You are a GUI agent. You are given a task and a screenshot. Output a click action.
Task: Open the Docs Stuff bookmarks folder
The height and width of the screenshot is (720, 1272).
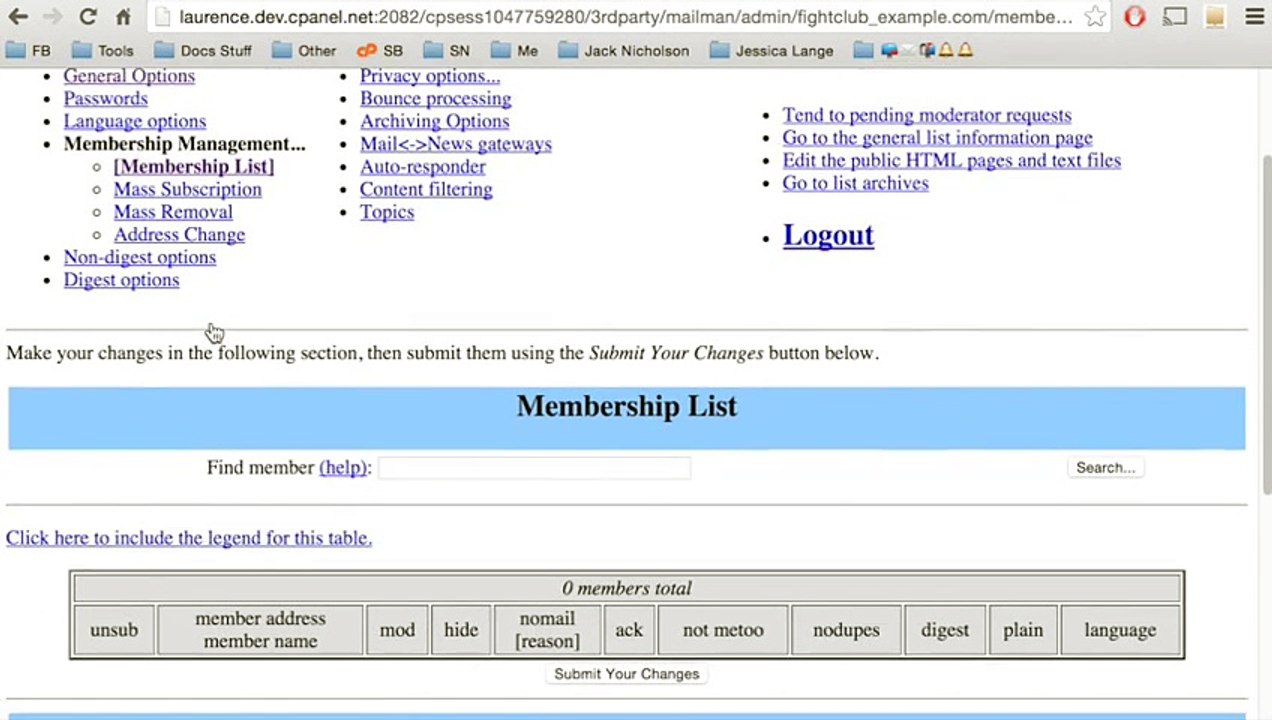[203, 50]
